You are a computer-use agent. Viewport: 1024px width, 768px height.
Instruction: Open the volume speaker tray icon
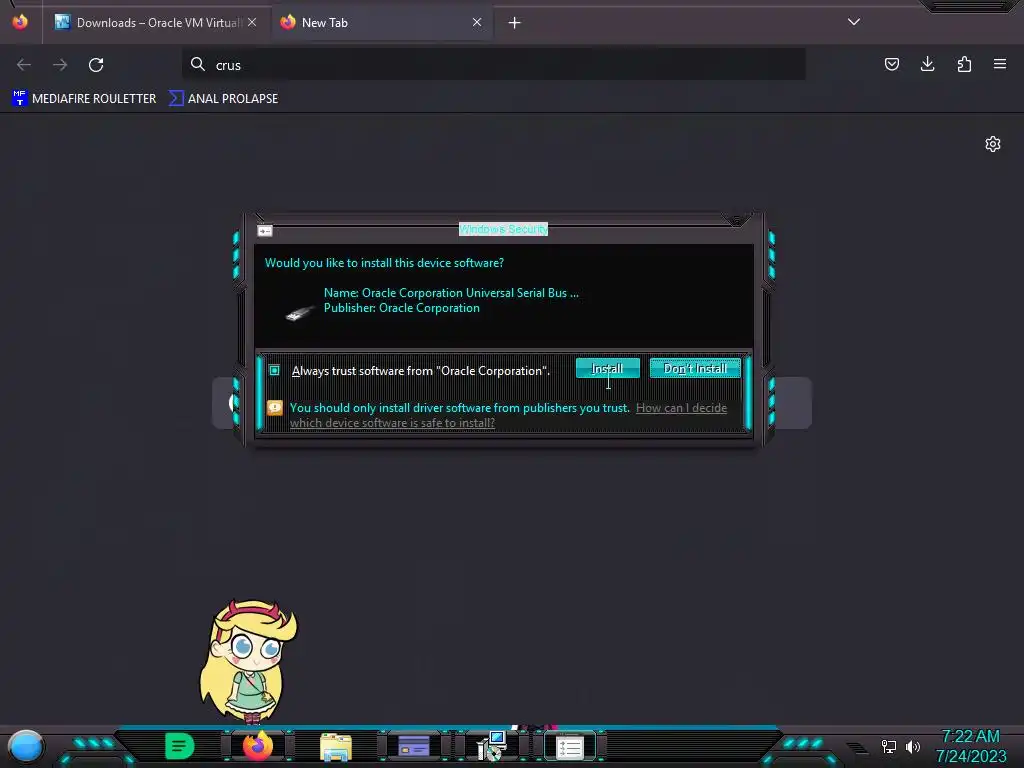coord(913,746)
